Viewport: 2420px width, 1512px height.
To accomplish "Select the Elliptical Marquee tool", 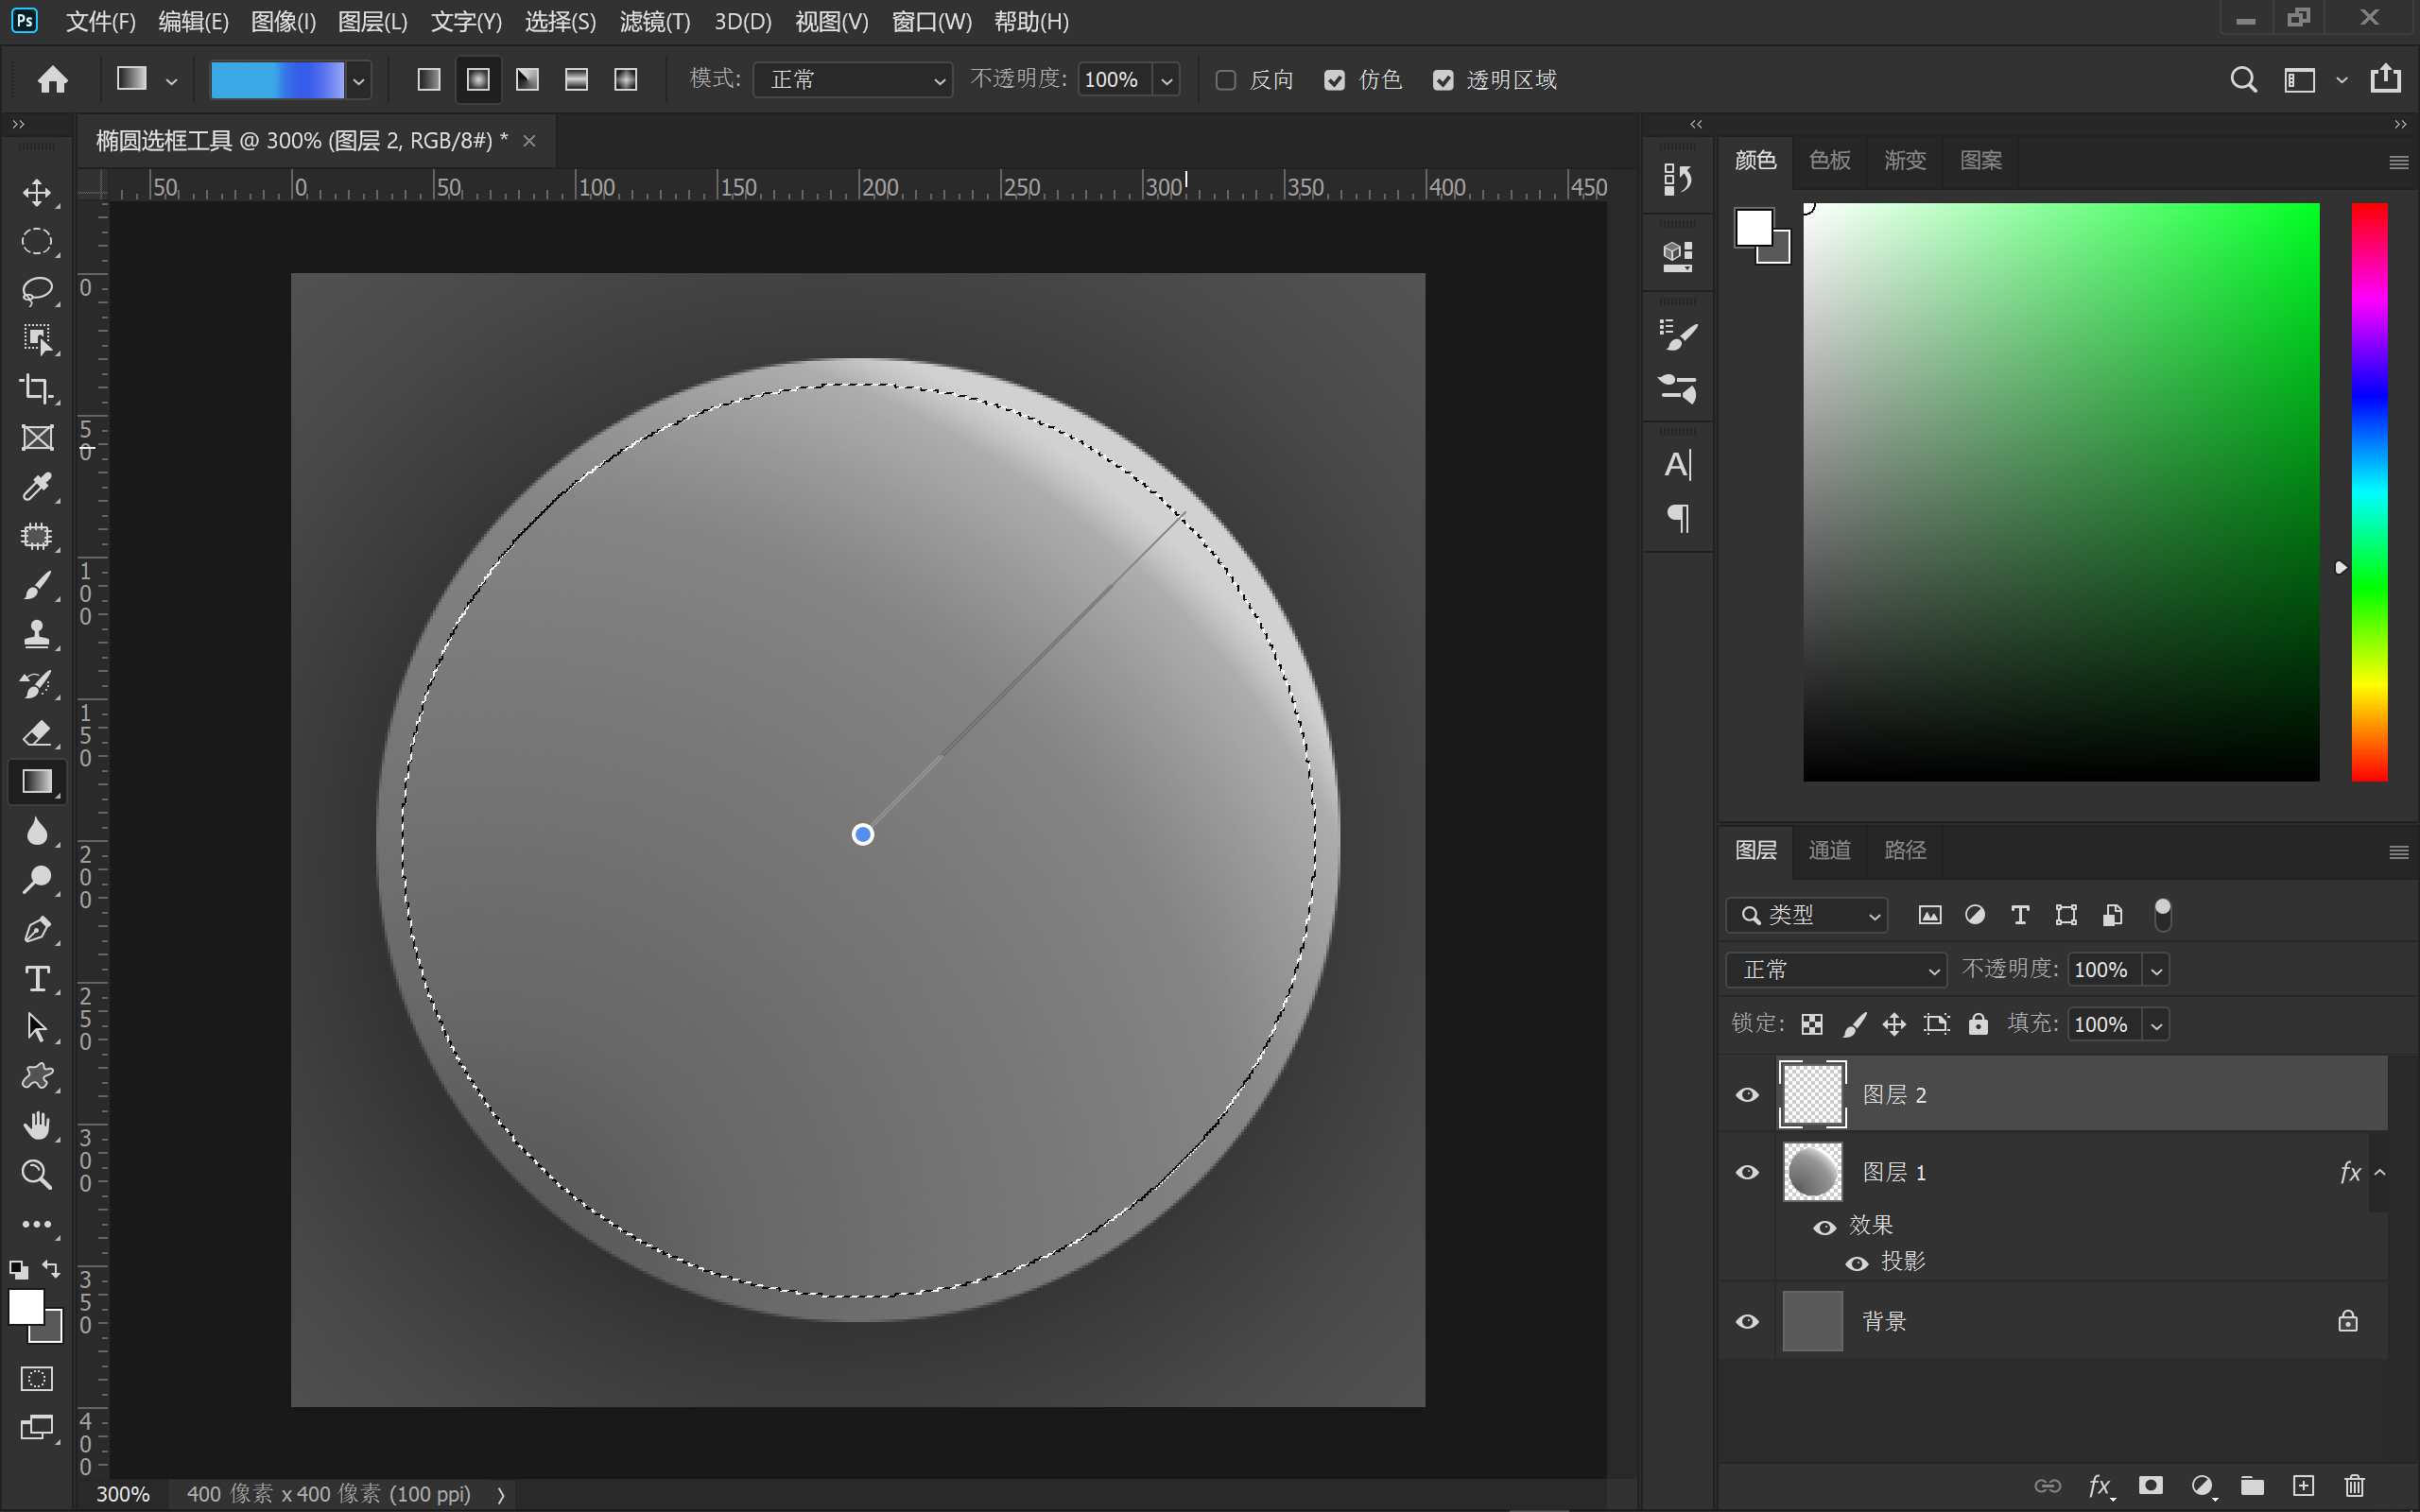I will tap(37, 241).
